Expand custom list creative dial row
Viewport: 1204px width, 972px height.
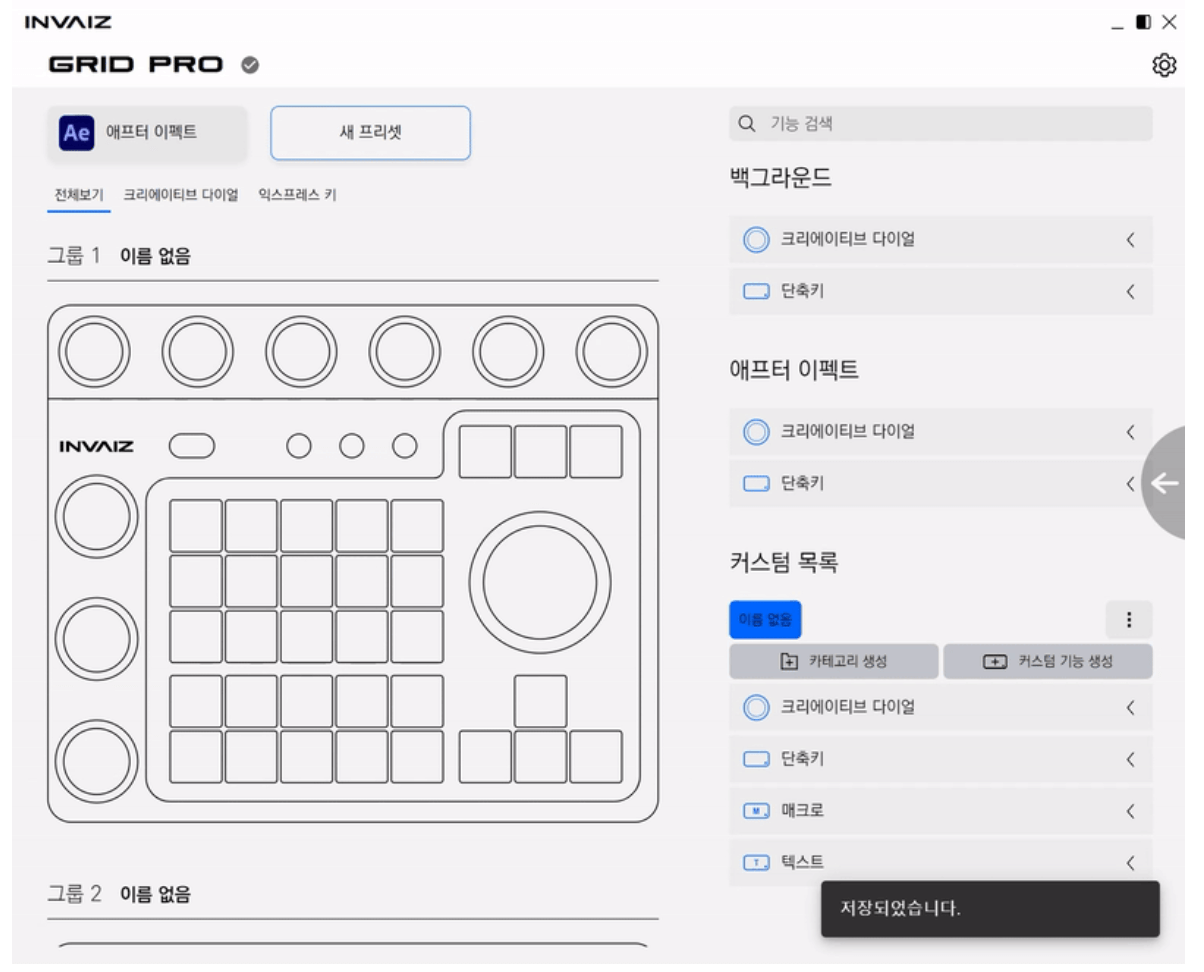point(940,708)
